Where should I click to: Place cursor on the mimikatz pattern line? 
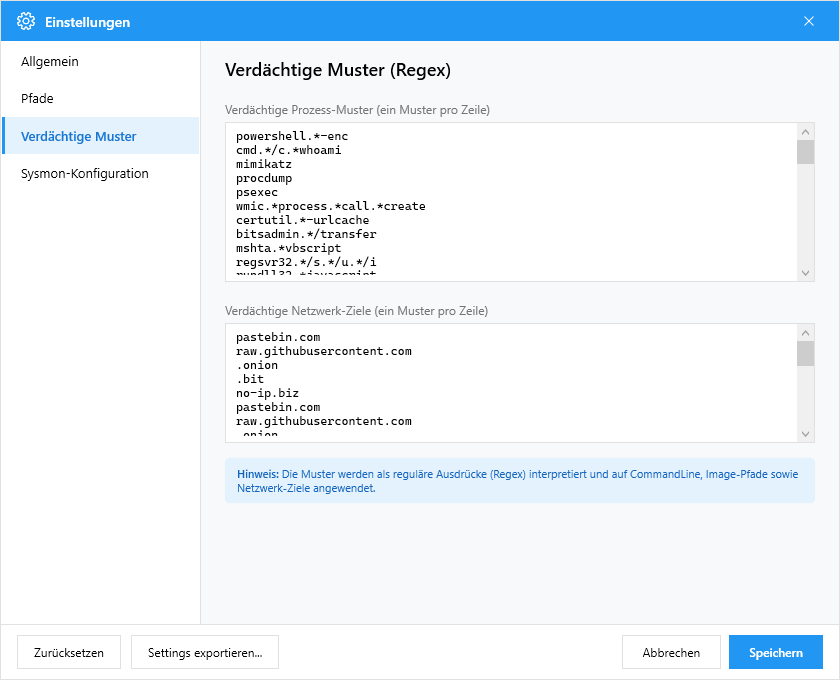(264, 164)
